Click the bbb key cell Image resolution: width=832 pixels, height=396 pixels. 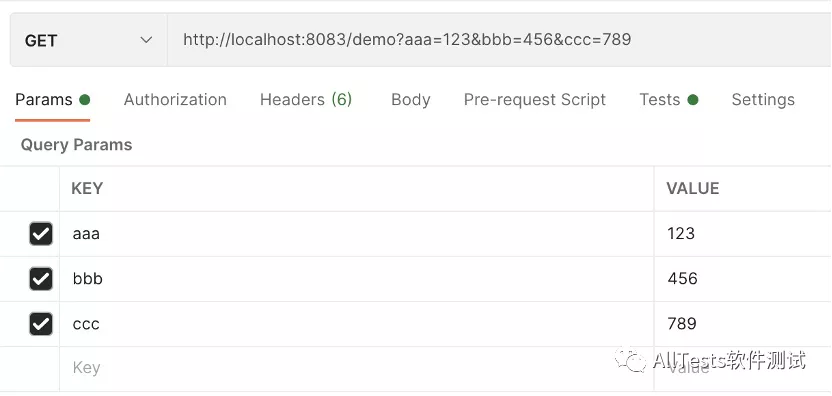click(357, 279)
